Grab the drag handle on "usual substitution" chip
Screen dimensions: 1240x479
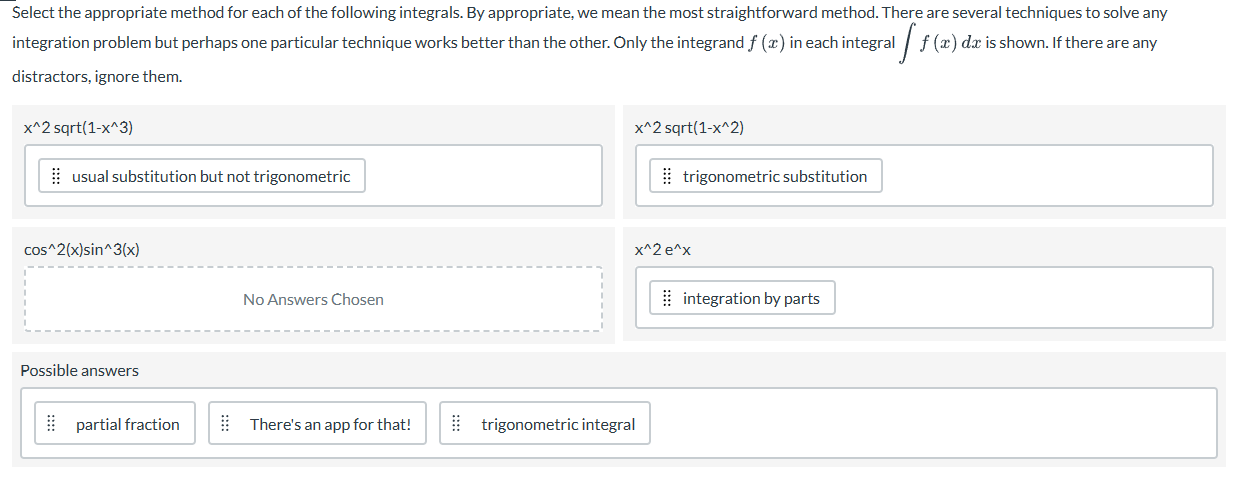(56, 177)
